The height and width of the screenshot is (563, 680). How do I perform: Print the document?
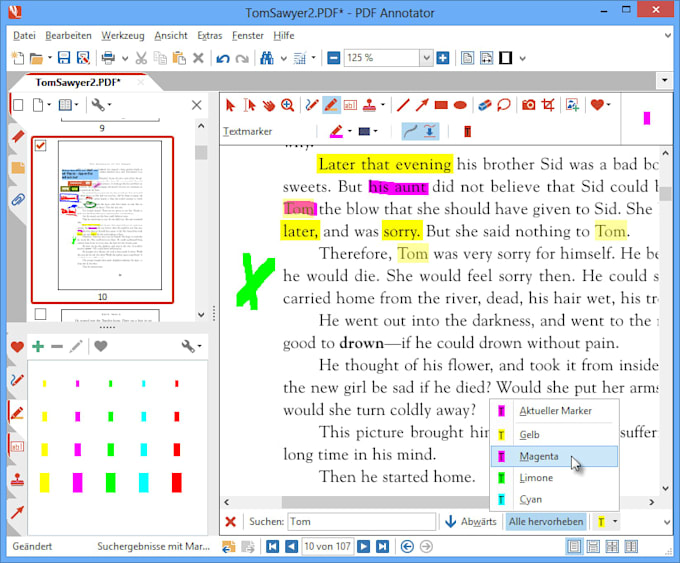coord(108,58)
